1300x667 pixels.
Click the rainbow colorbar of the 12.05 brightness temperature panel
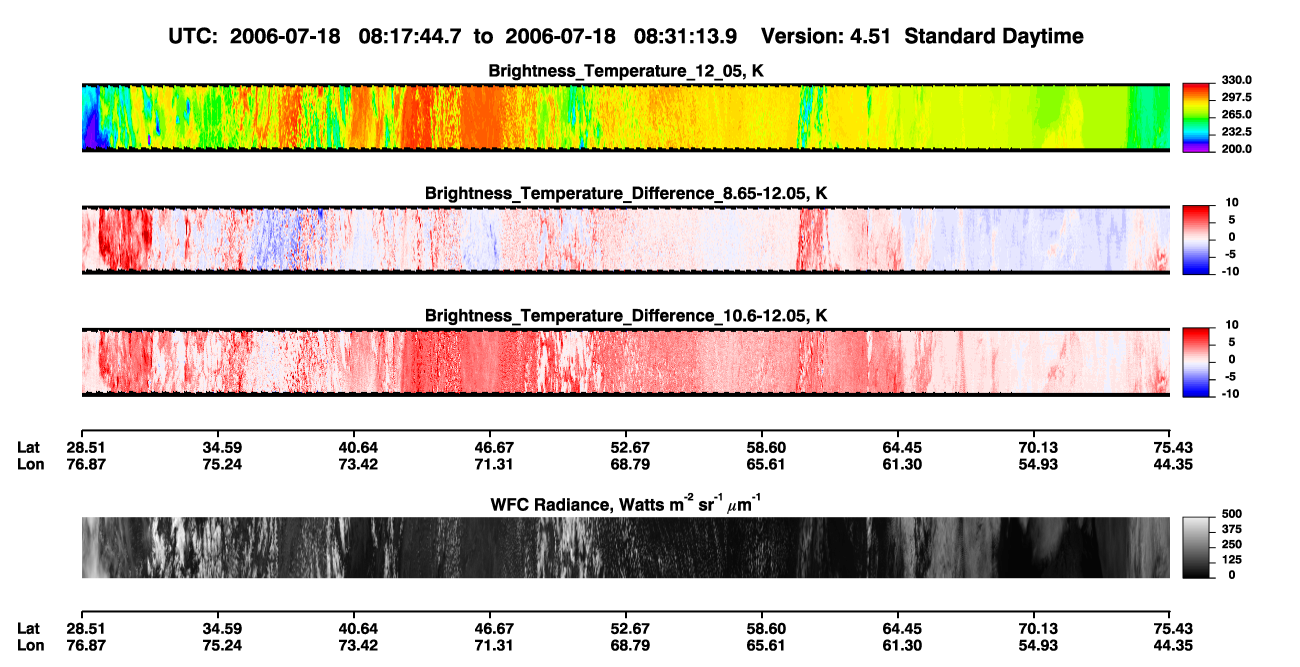click(1197, 117)
